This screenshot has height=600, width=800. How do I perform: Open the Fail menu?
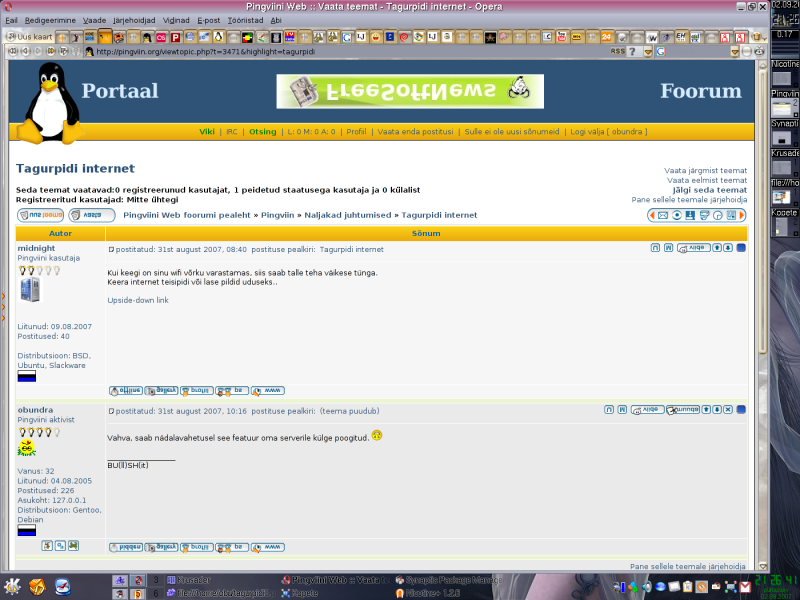[x=11, y=20]
